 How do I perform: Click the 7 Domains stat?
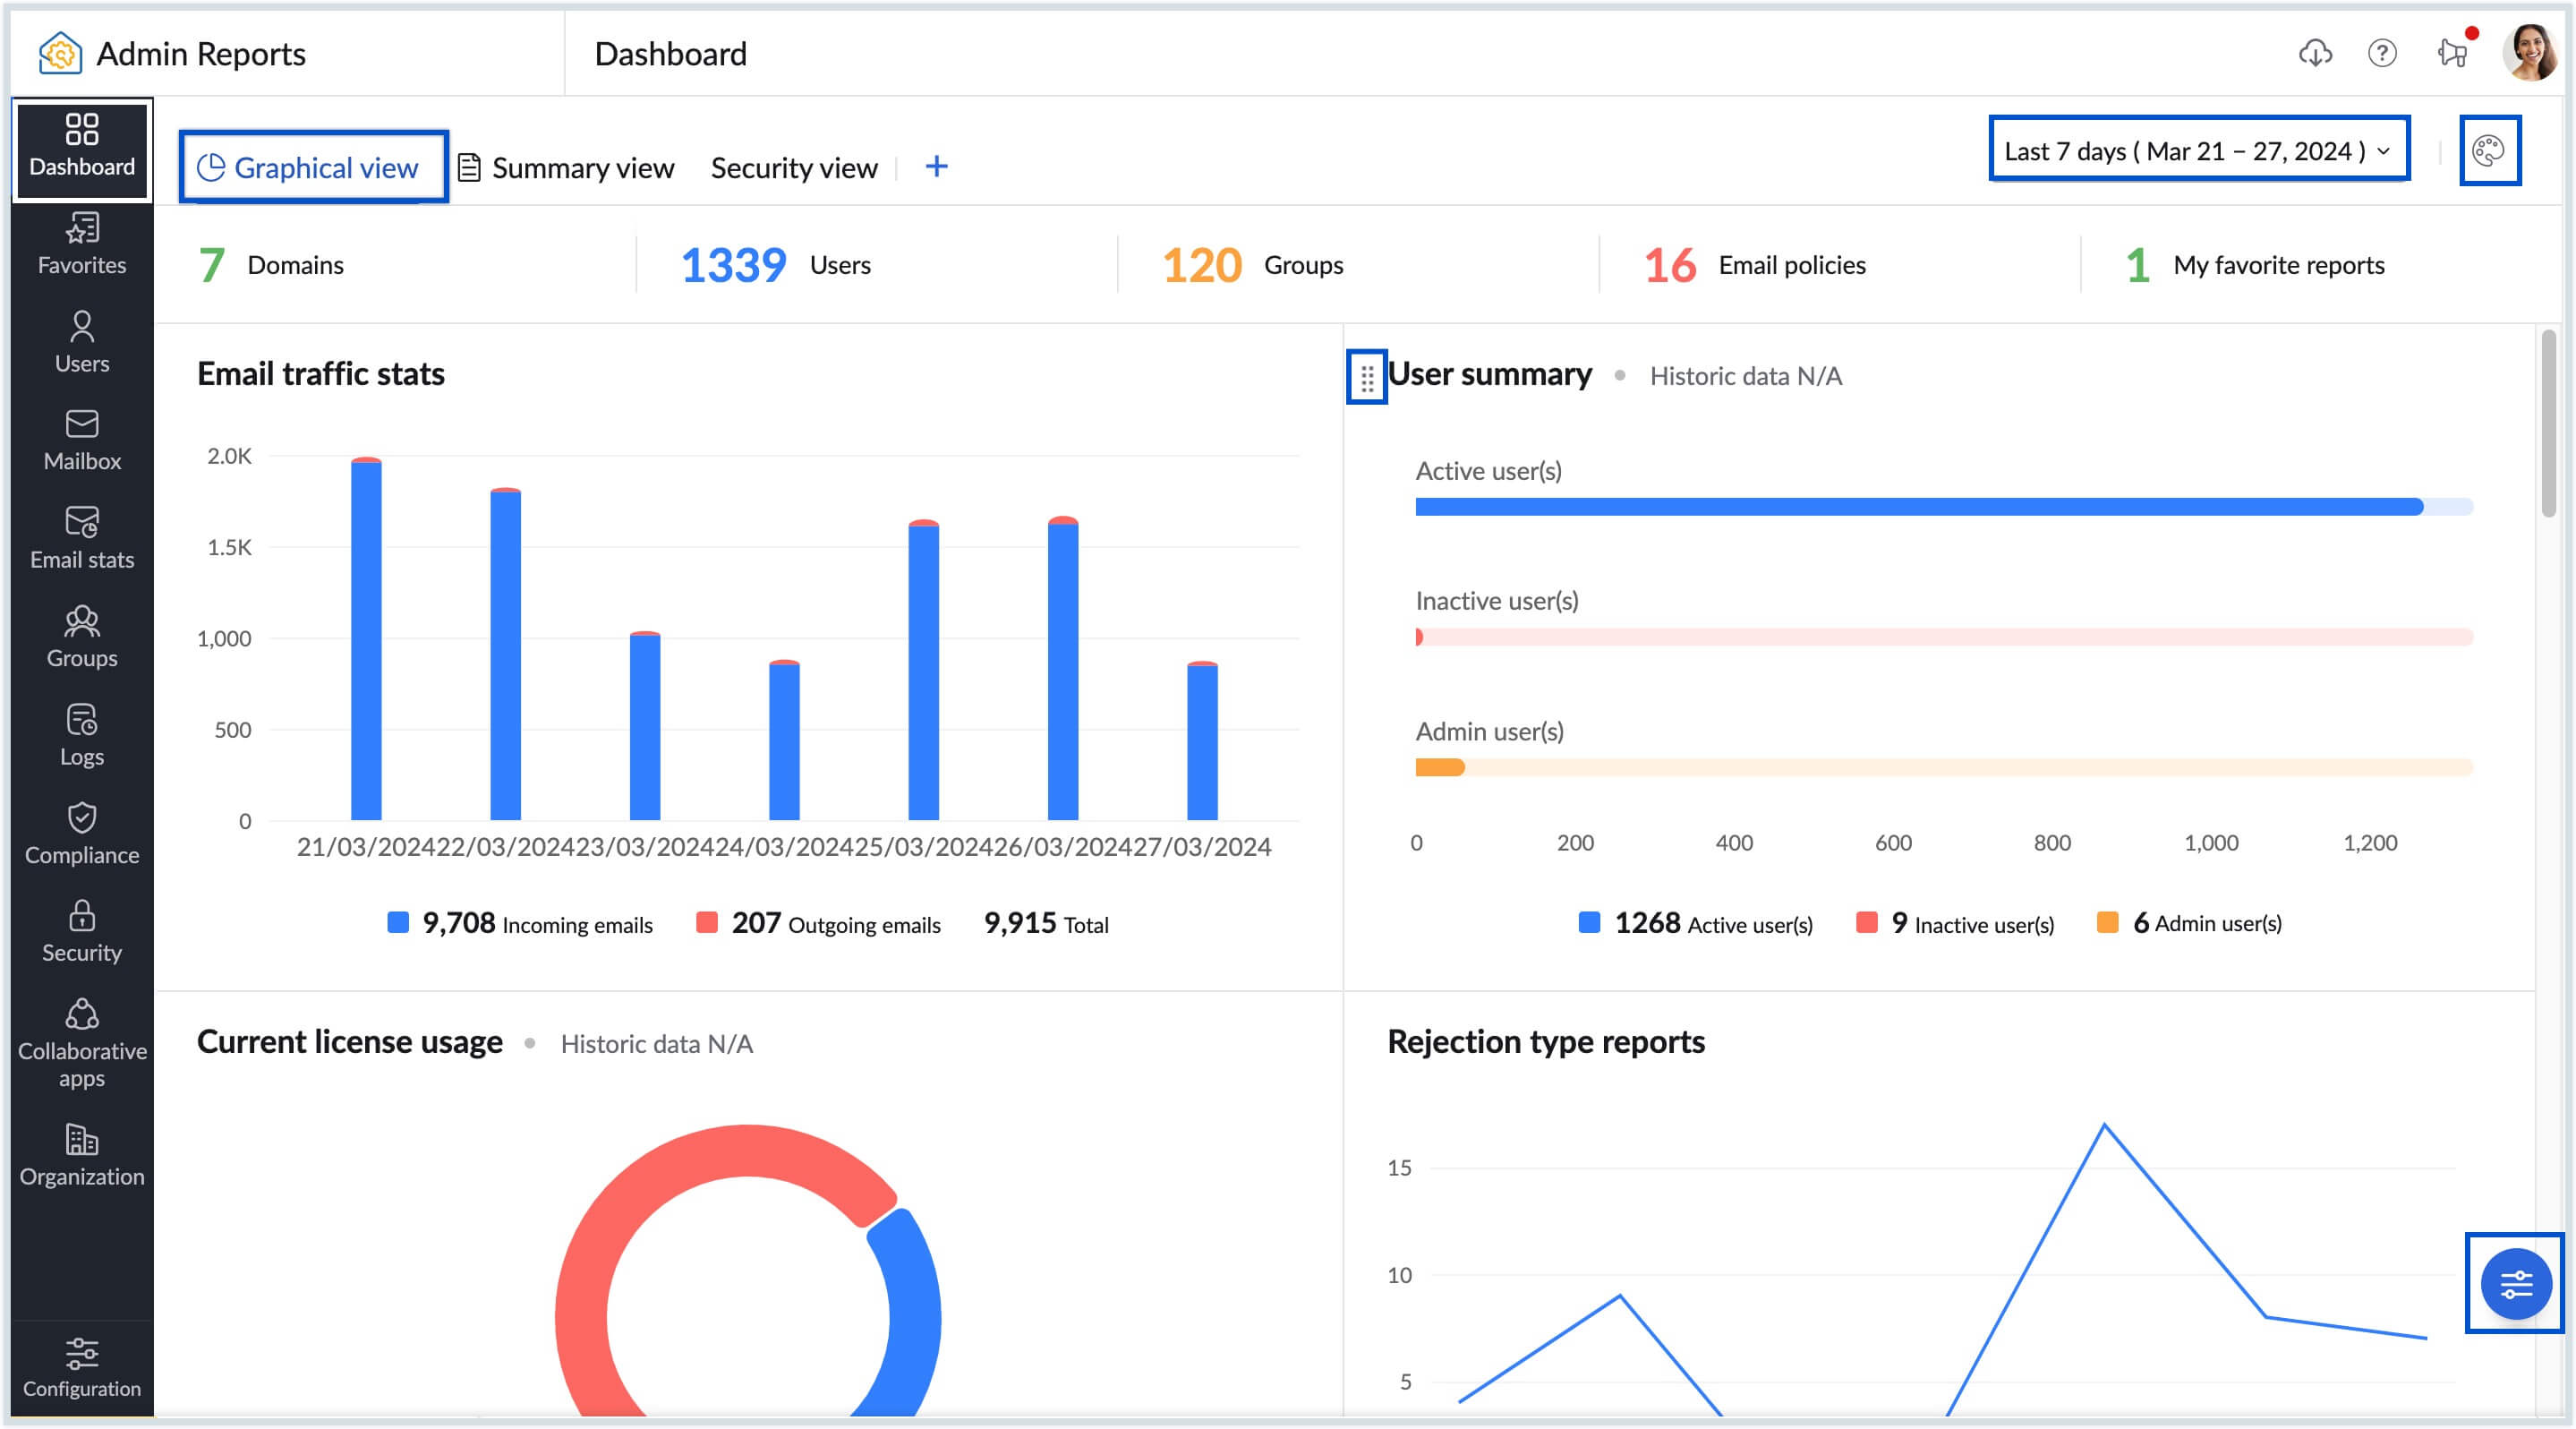[x=271, y=265]
